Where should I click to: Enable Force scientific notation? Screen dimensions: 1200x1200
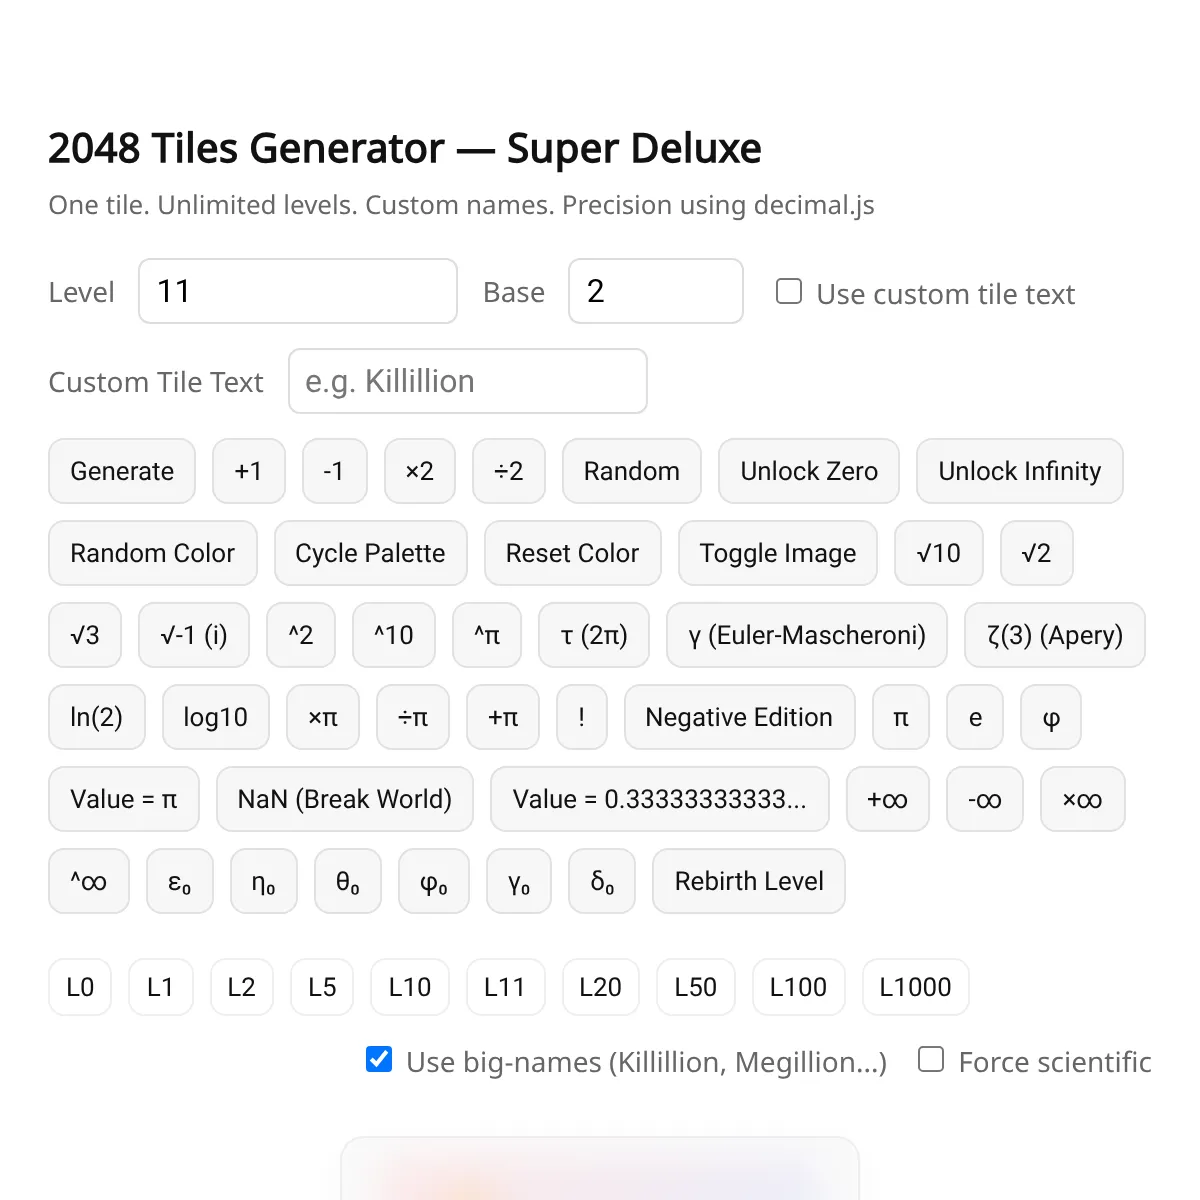pos(930,1058)
